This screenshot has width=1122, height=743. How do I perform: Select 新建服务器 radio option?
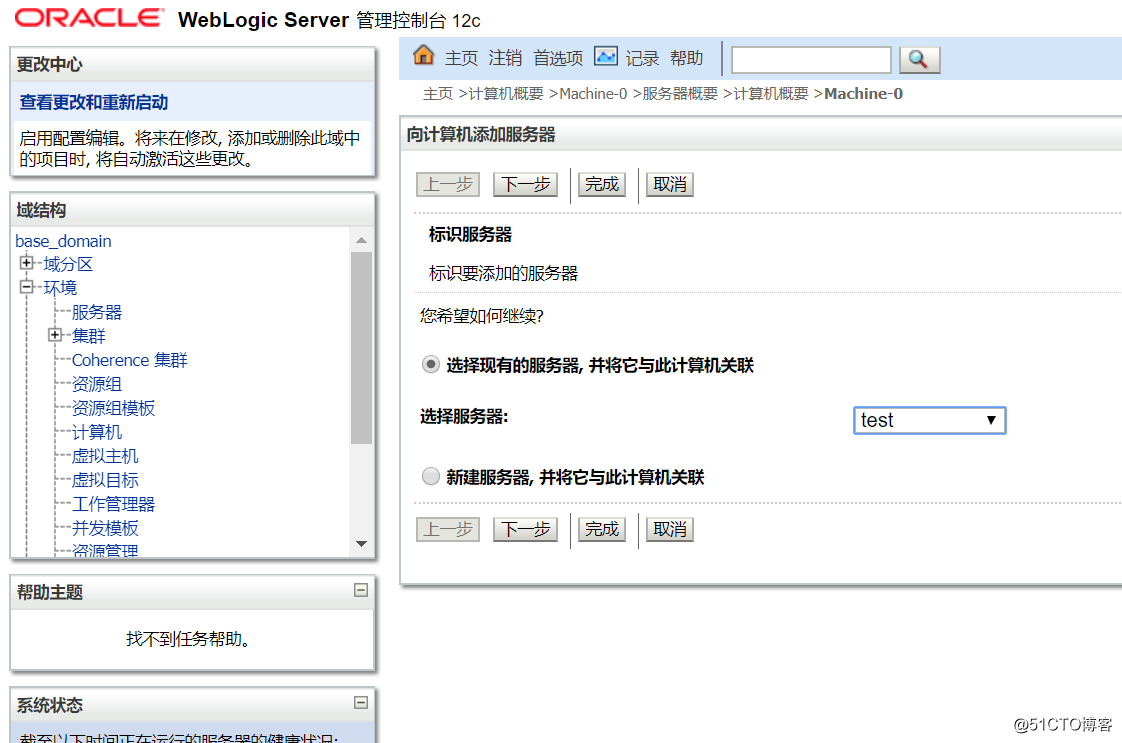(x=431, y=476)
